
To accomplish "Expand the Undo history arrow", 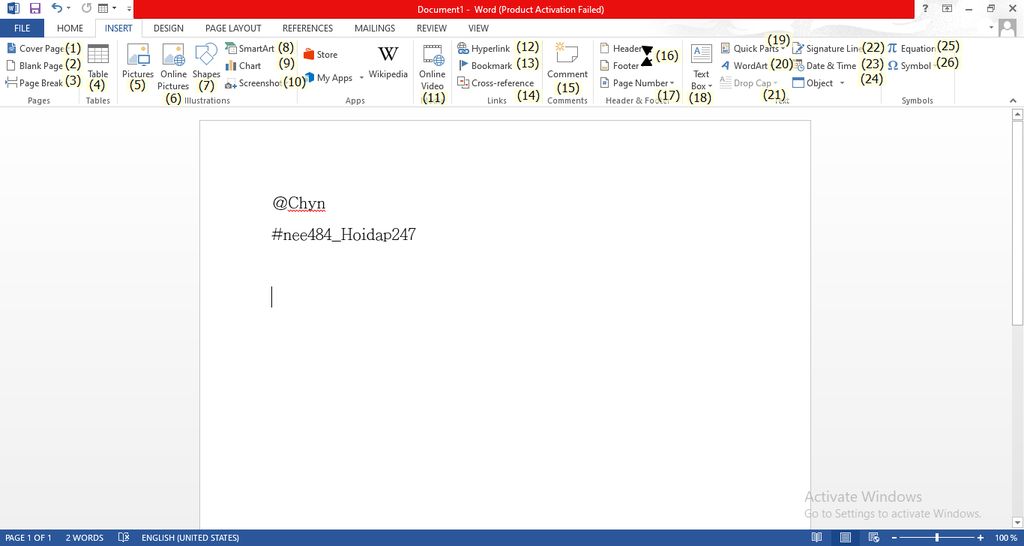I will tap(69, 8).
